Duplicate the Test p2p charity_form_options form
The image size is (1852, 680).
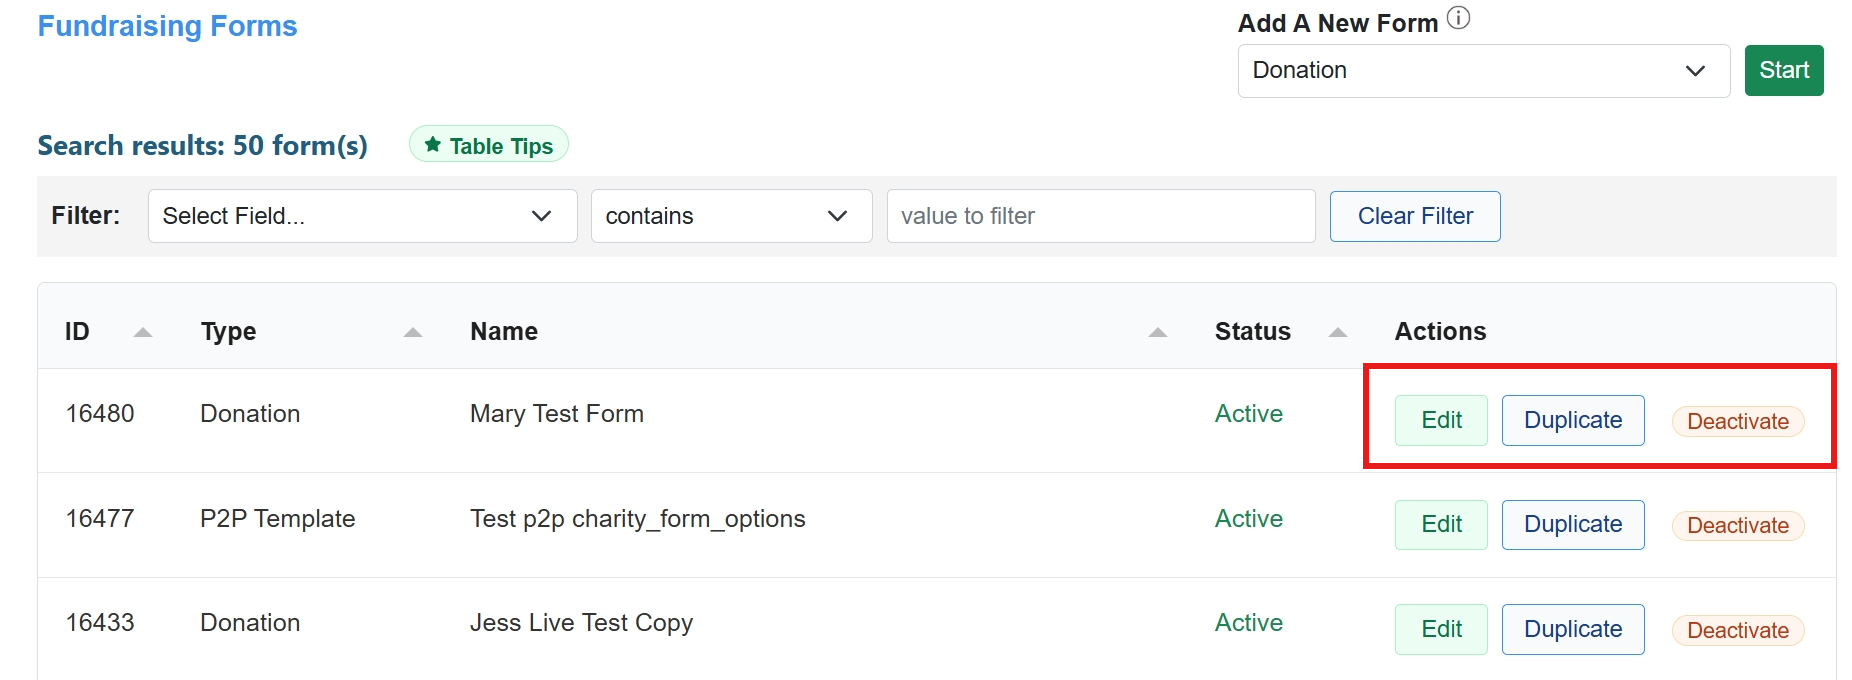click(x=1573, y=525)
